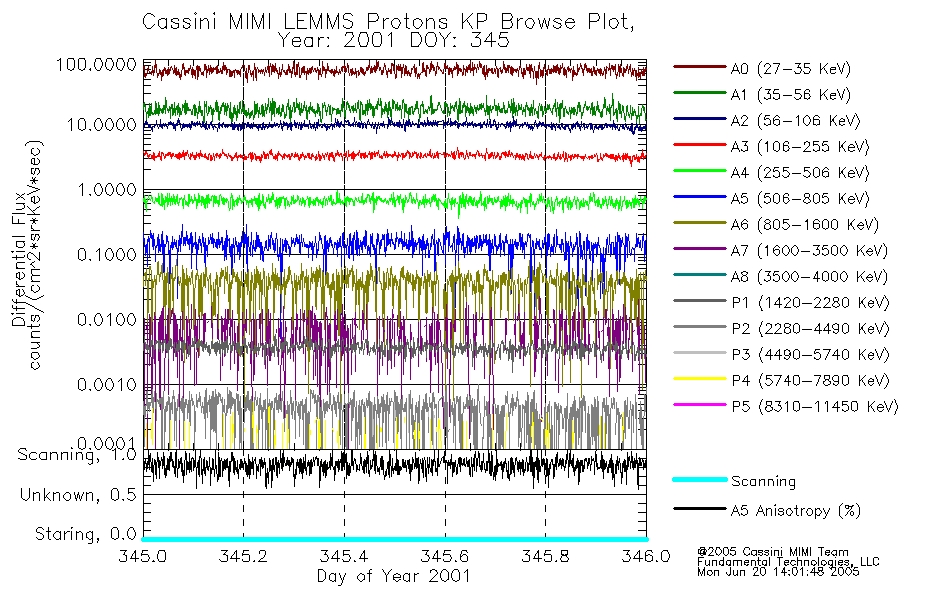
Task: Click the 345.4 x-axis tick label
Action: click(x=344, y=556)
